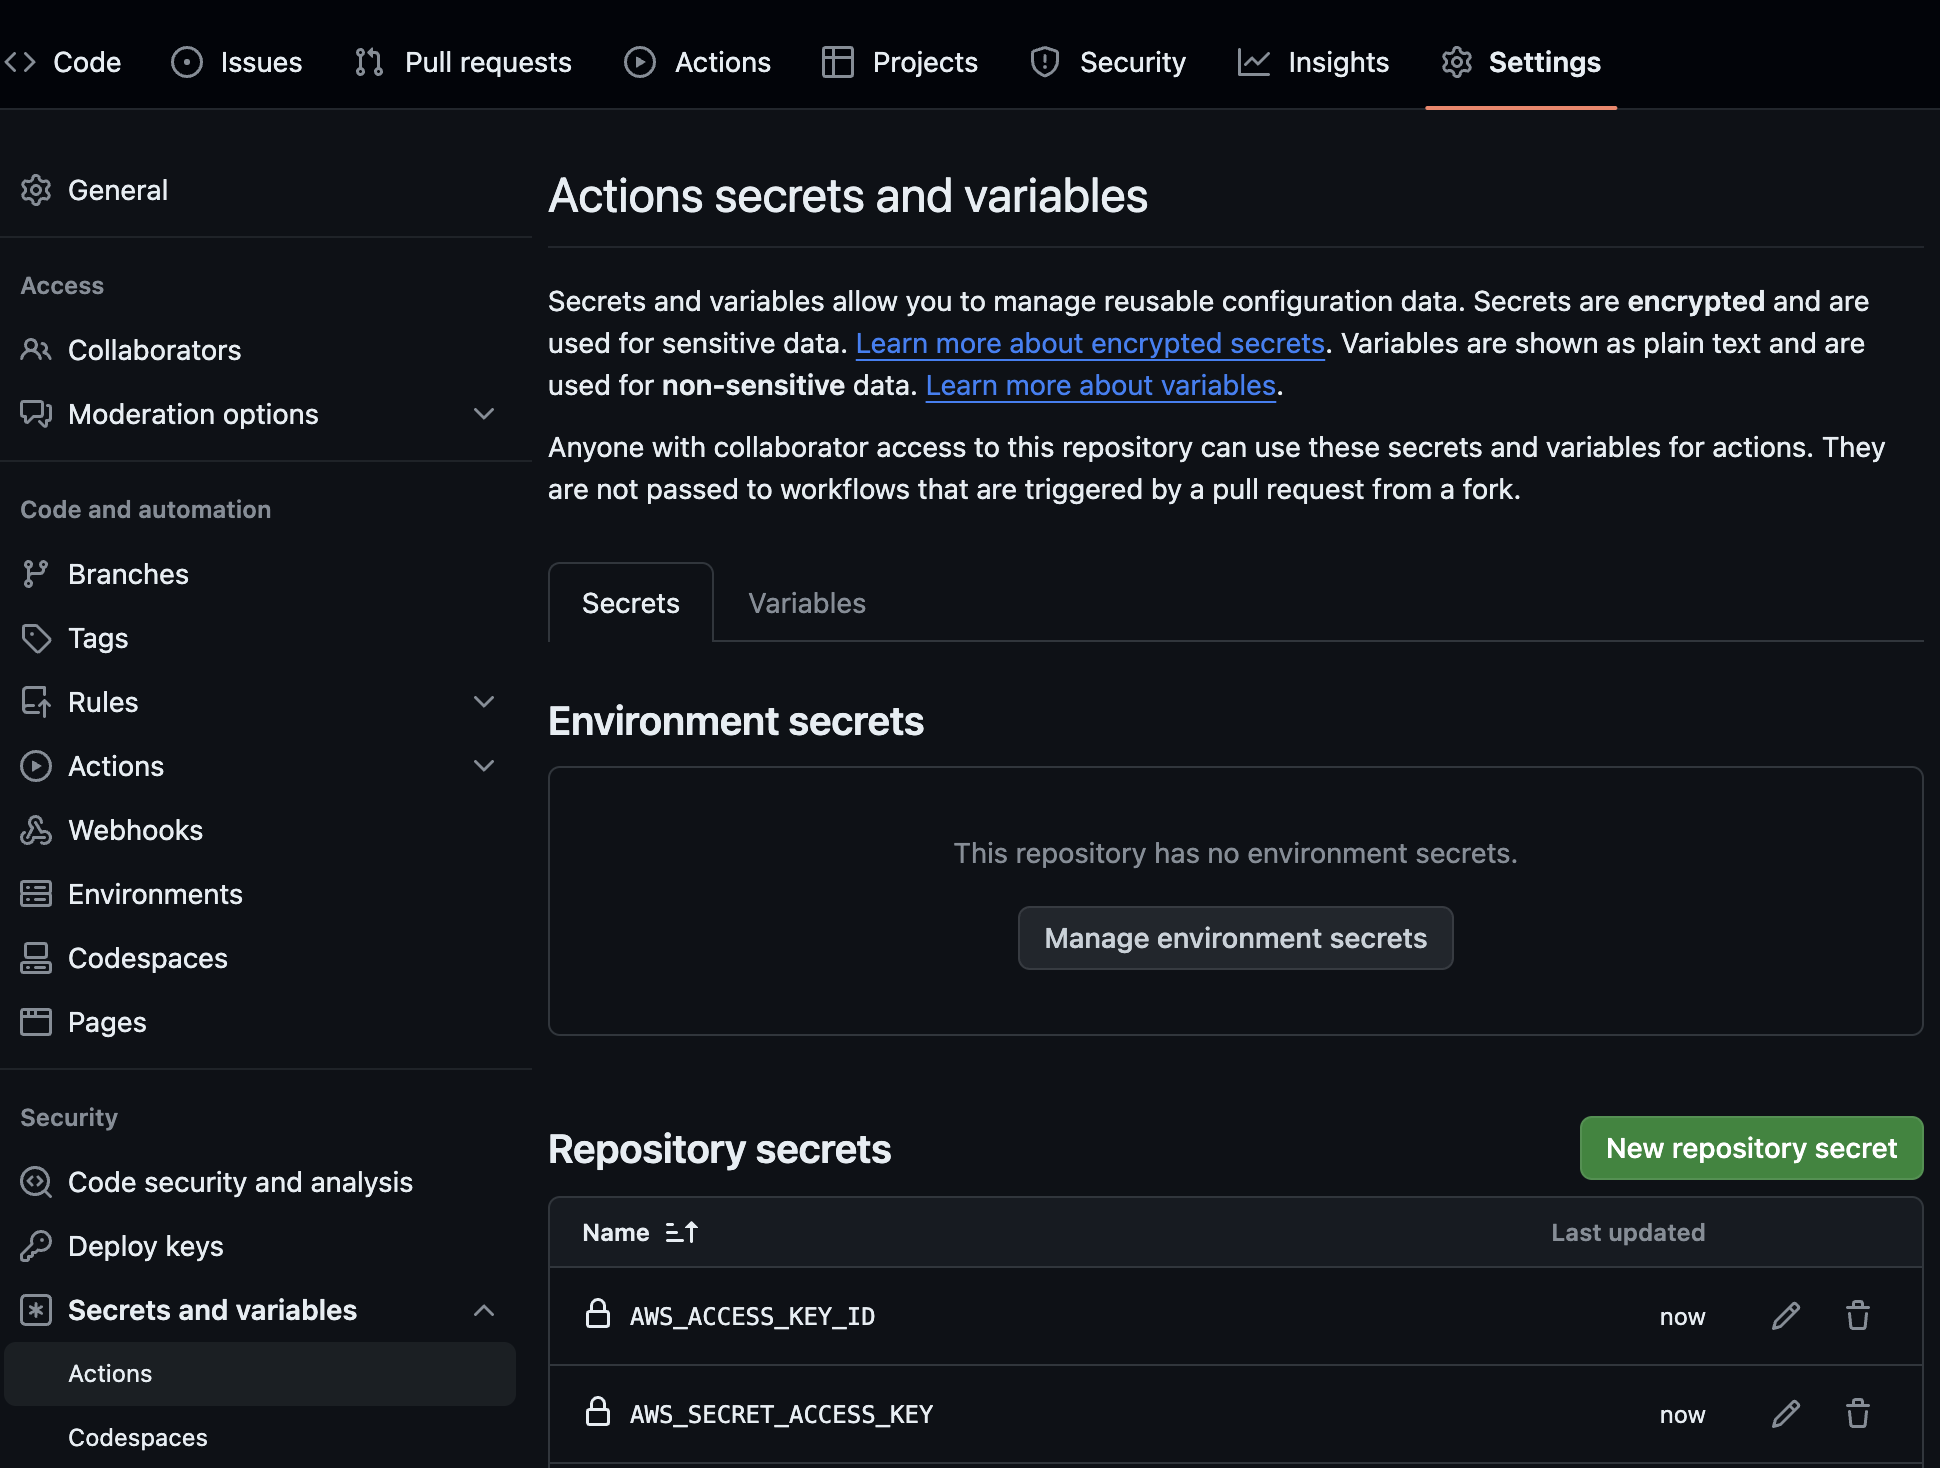This screenshot has height=1468, width=1940.
Task: Click the Insights graph icon in top nav
Action: point(1254,62)
